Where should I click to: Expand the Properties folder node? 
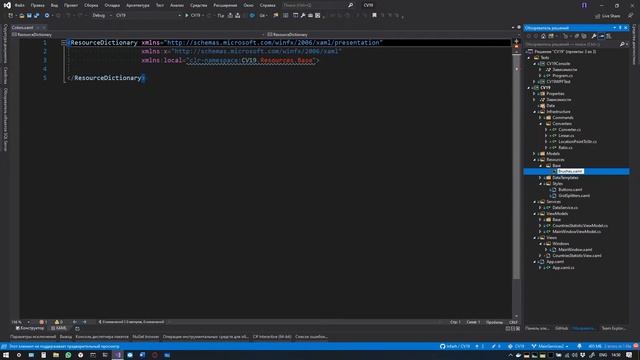[x=535, y=93]
